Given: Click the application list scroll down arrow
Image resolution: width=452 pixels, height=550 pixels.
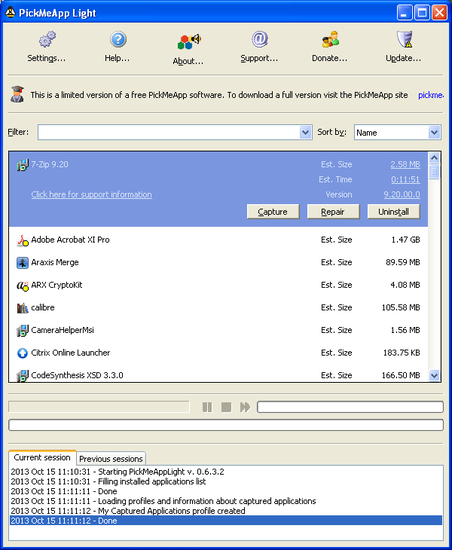Looking at the screenshot, I should point(434,376).
